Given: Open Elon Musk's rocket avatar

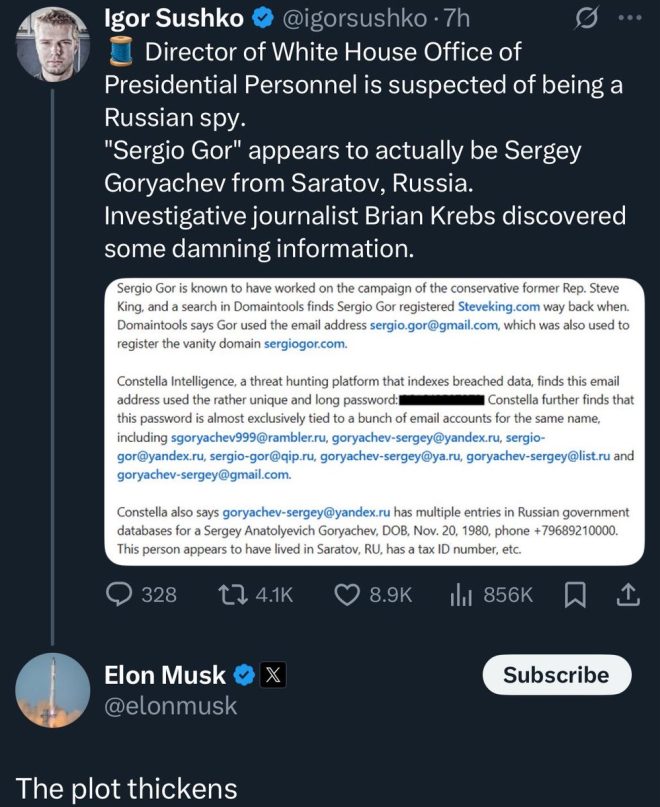Looking at the screenshot, I should 53,690.
